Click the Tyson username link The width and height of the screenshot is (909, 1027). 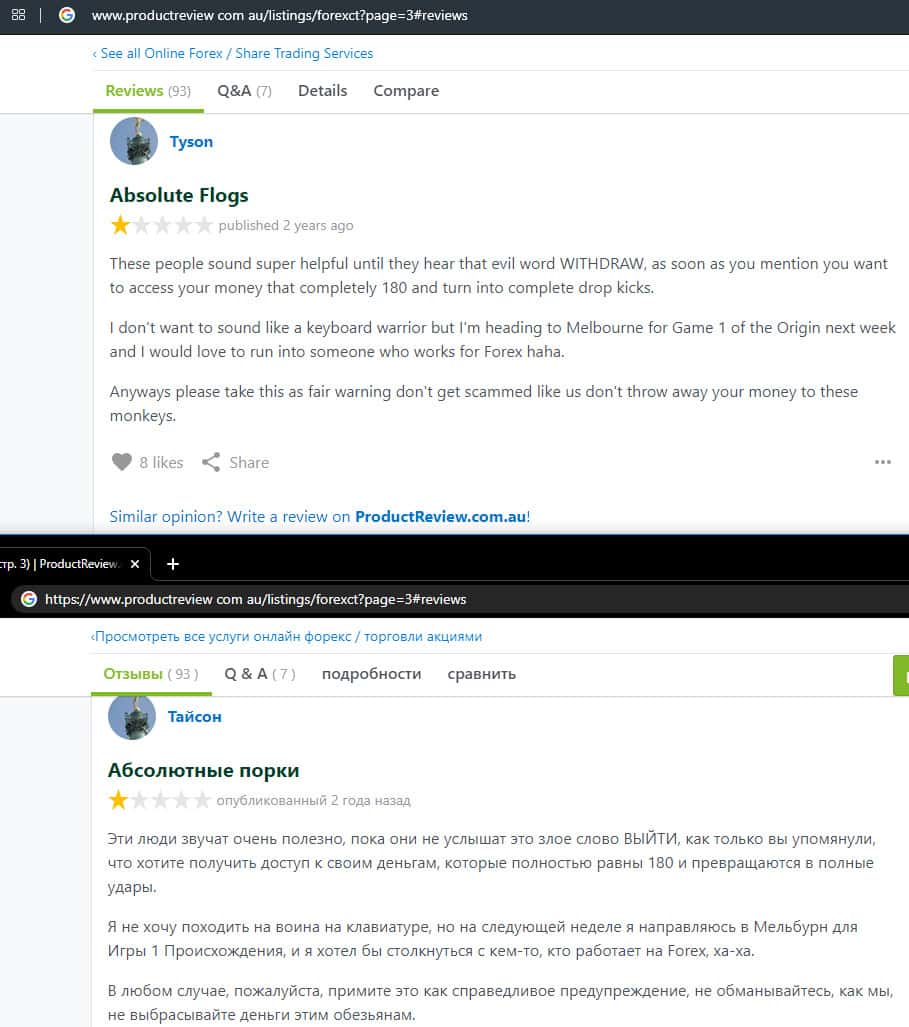tap(191, 141)
